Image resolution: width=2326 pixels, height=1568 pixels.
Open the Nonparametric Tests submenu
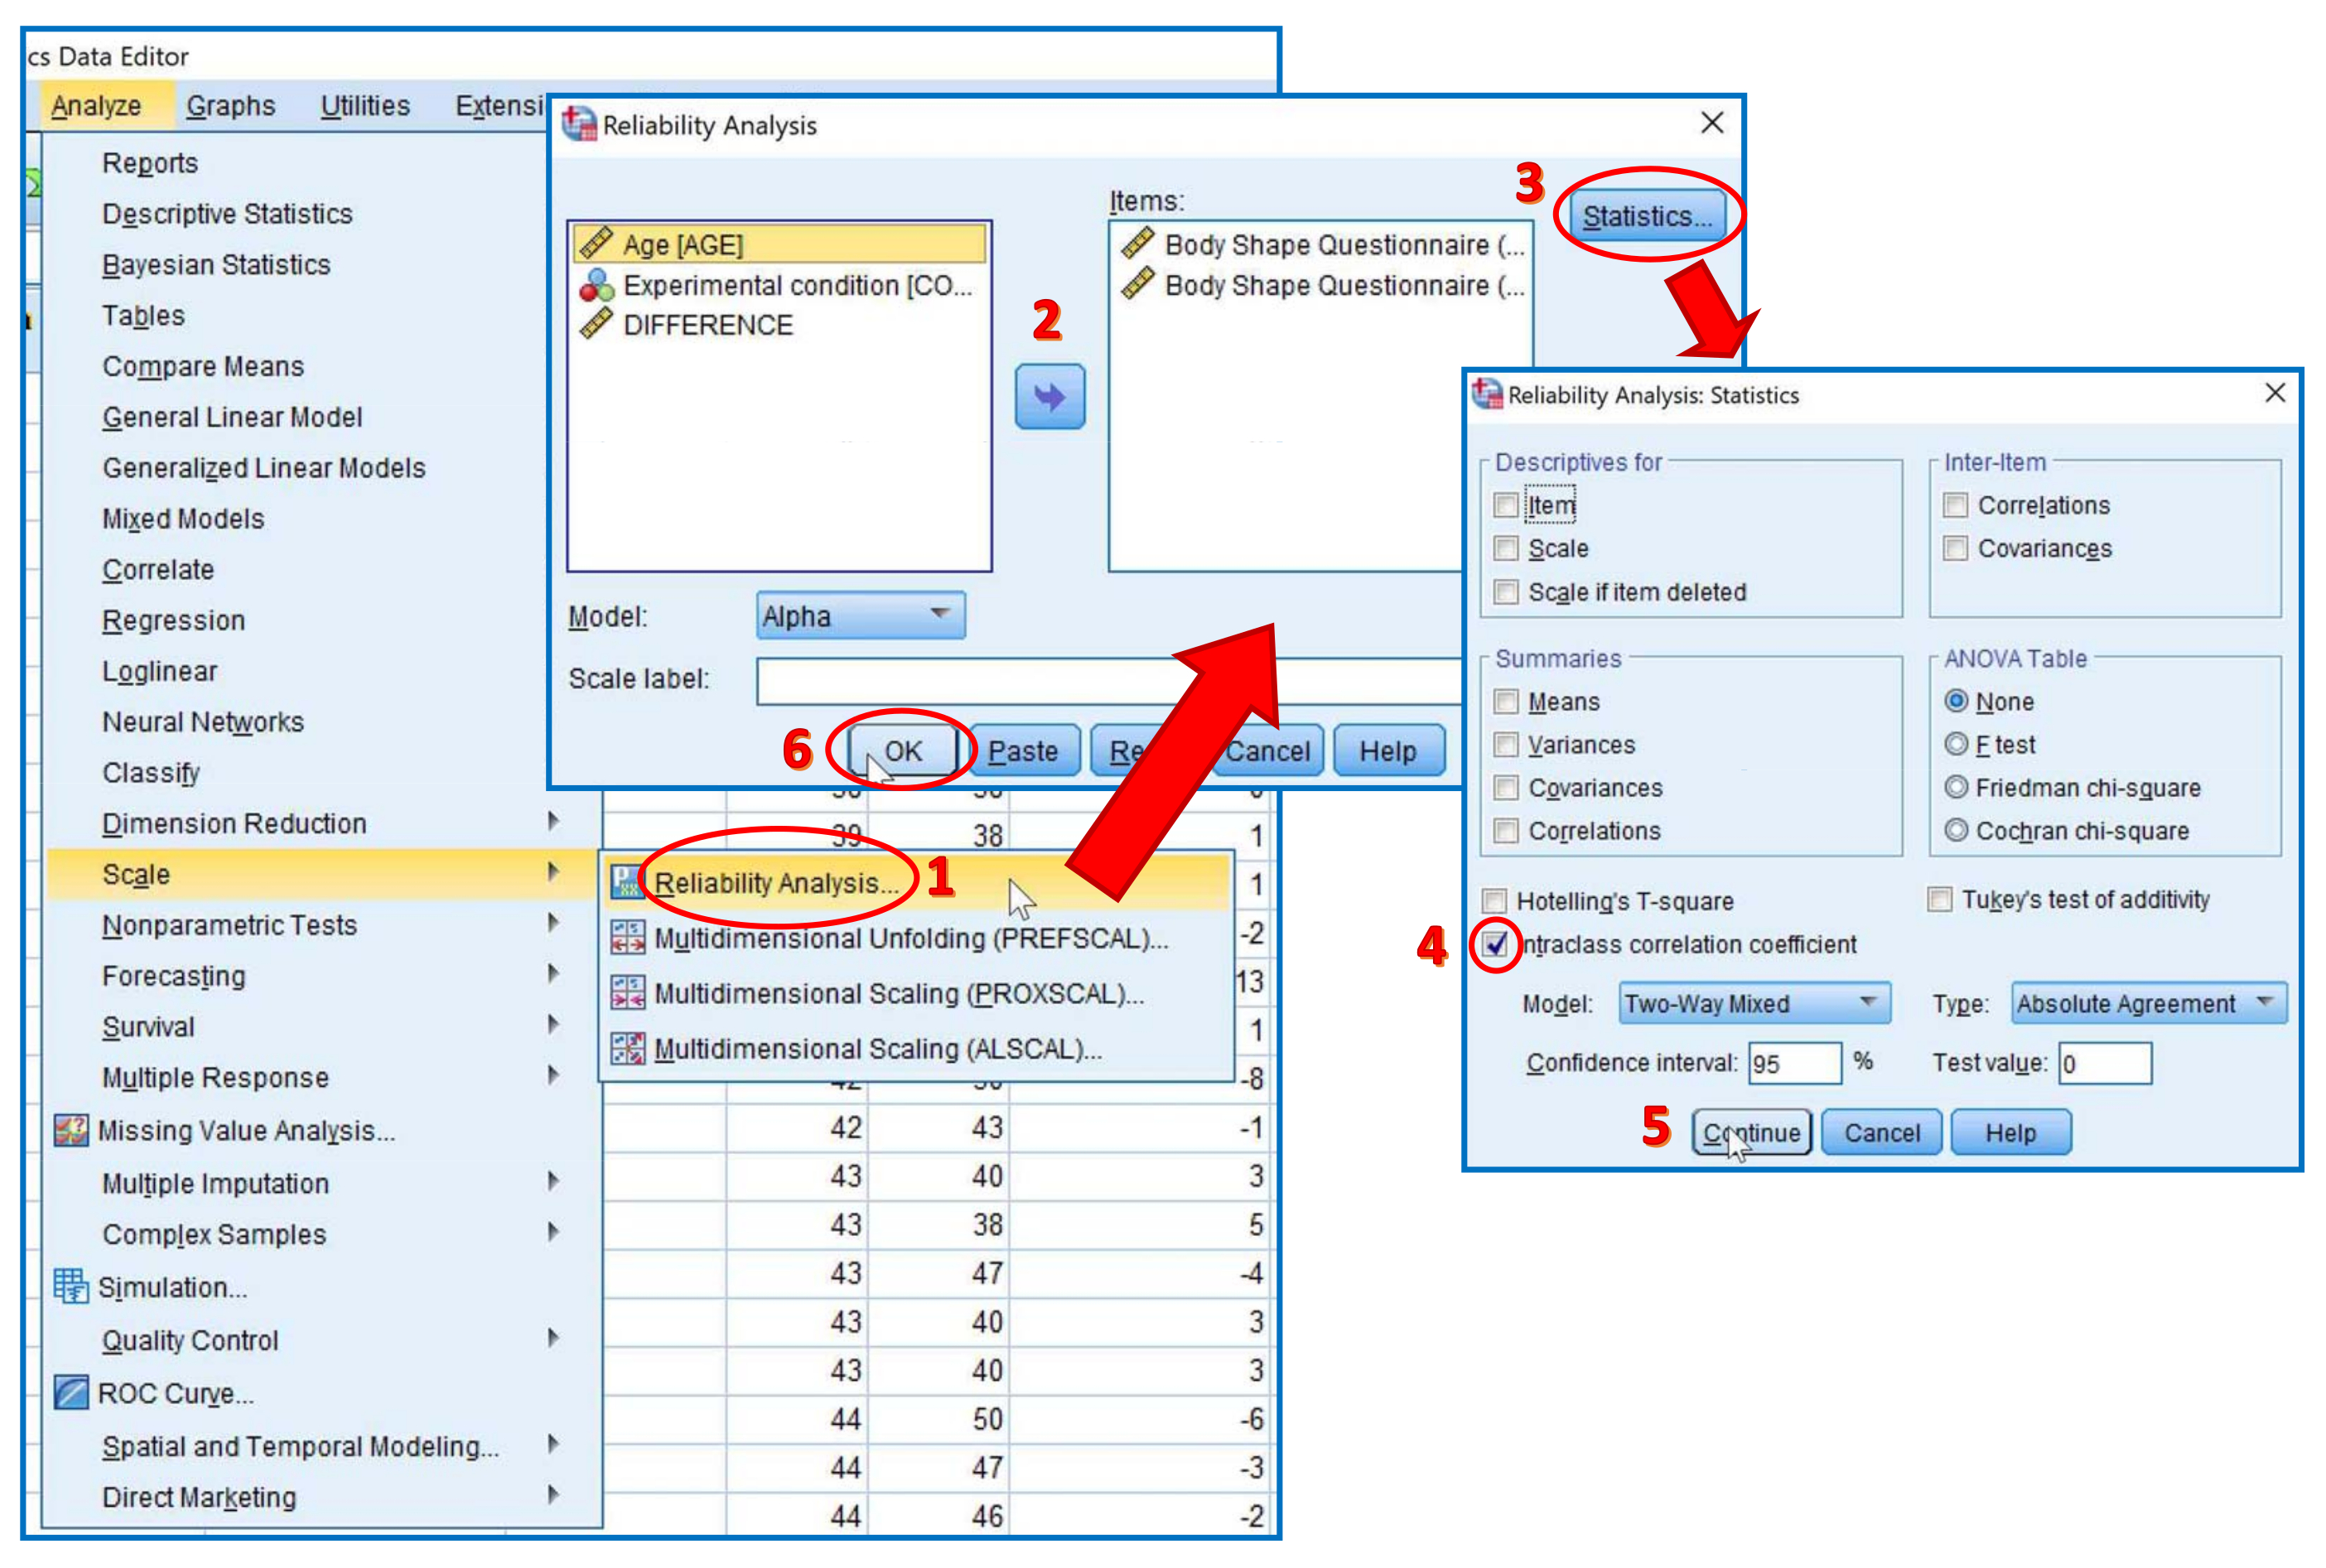point(230,925)
